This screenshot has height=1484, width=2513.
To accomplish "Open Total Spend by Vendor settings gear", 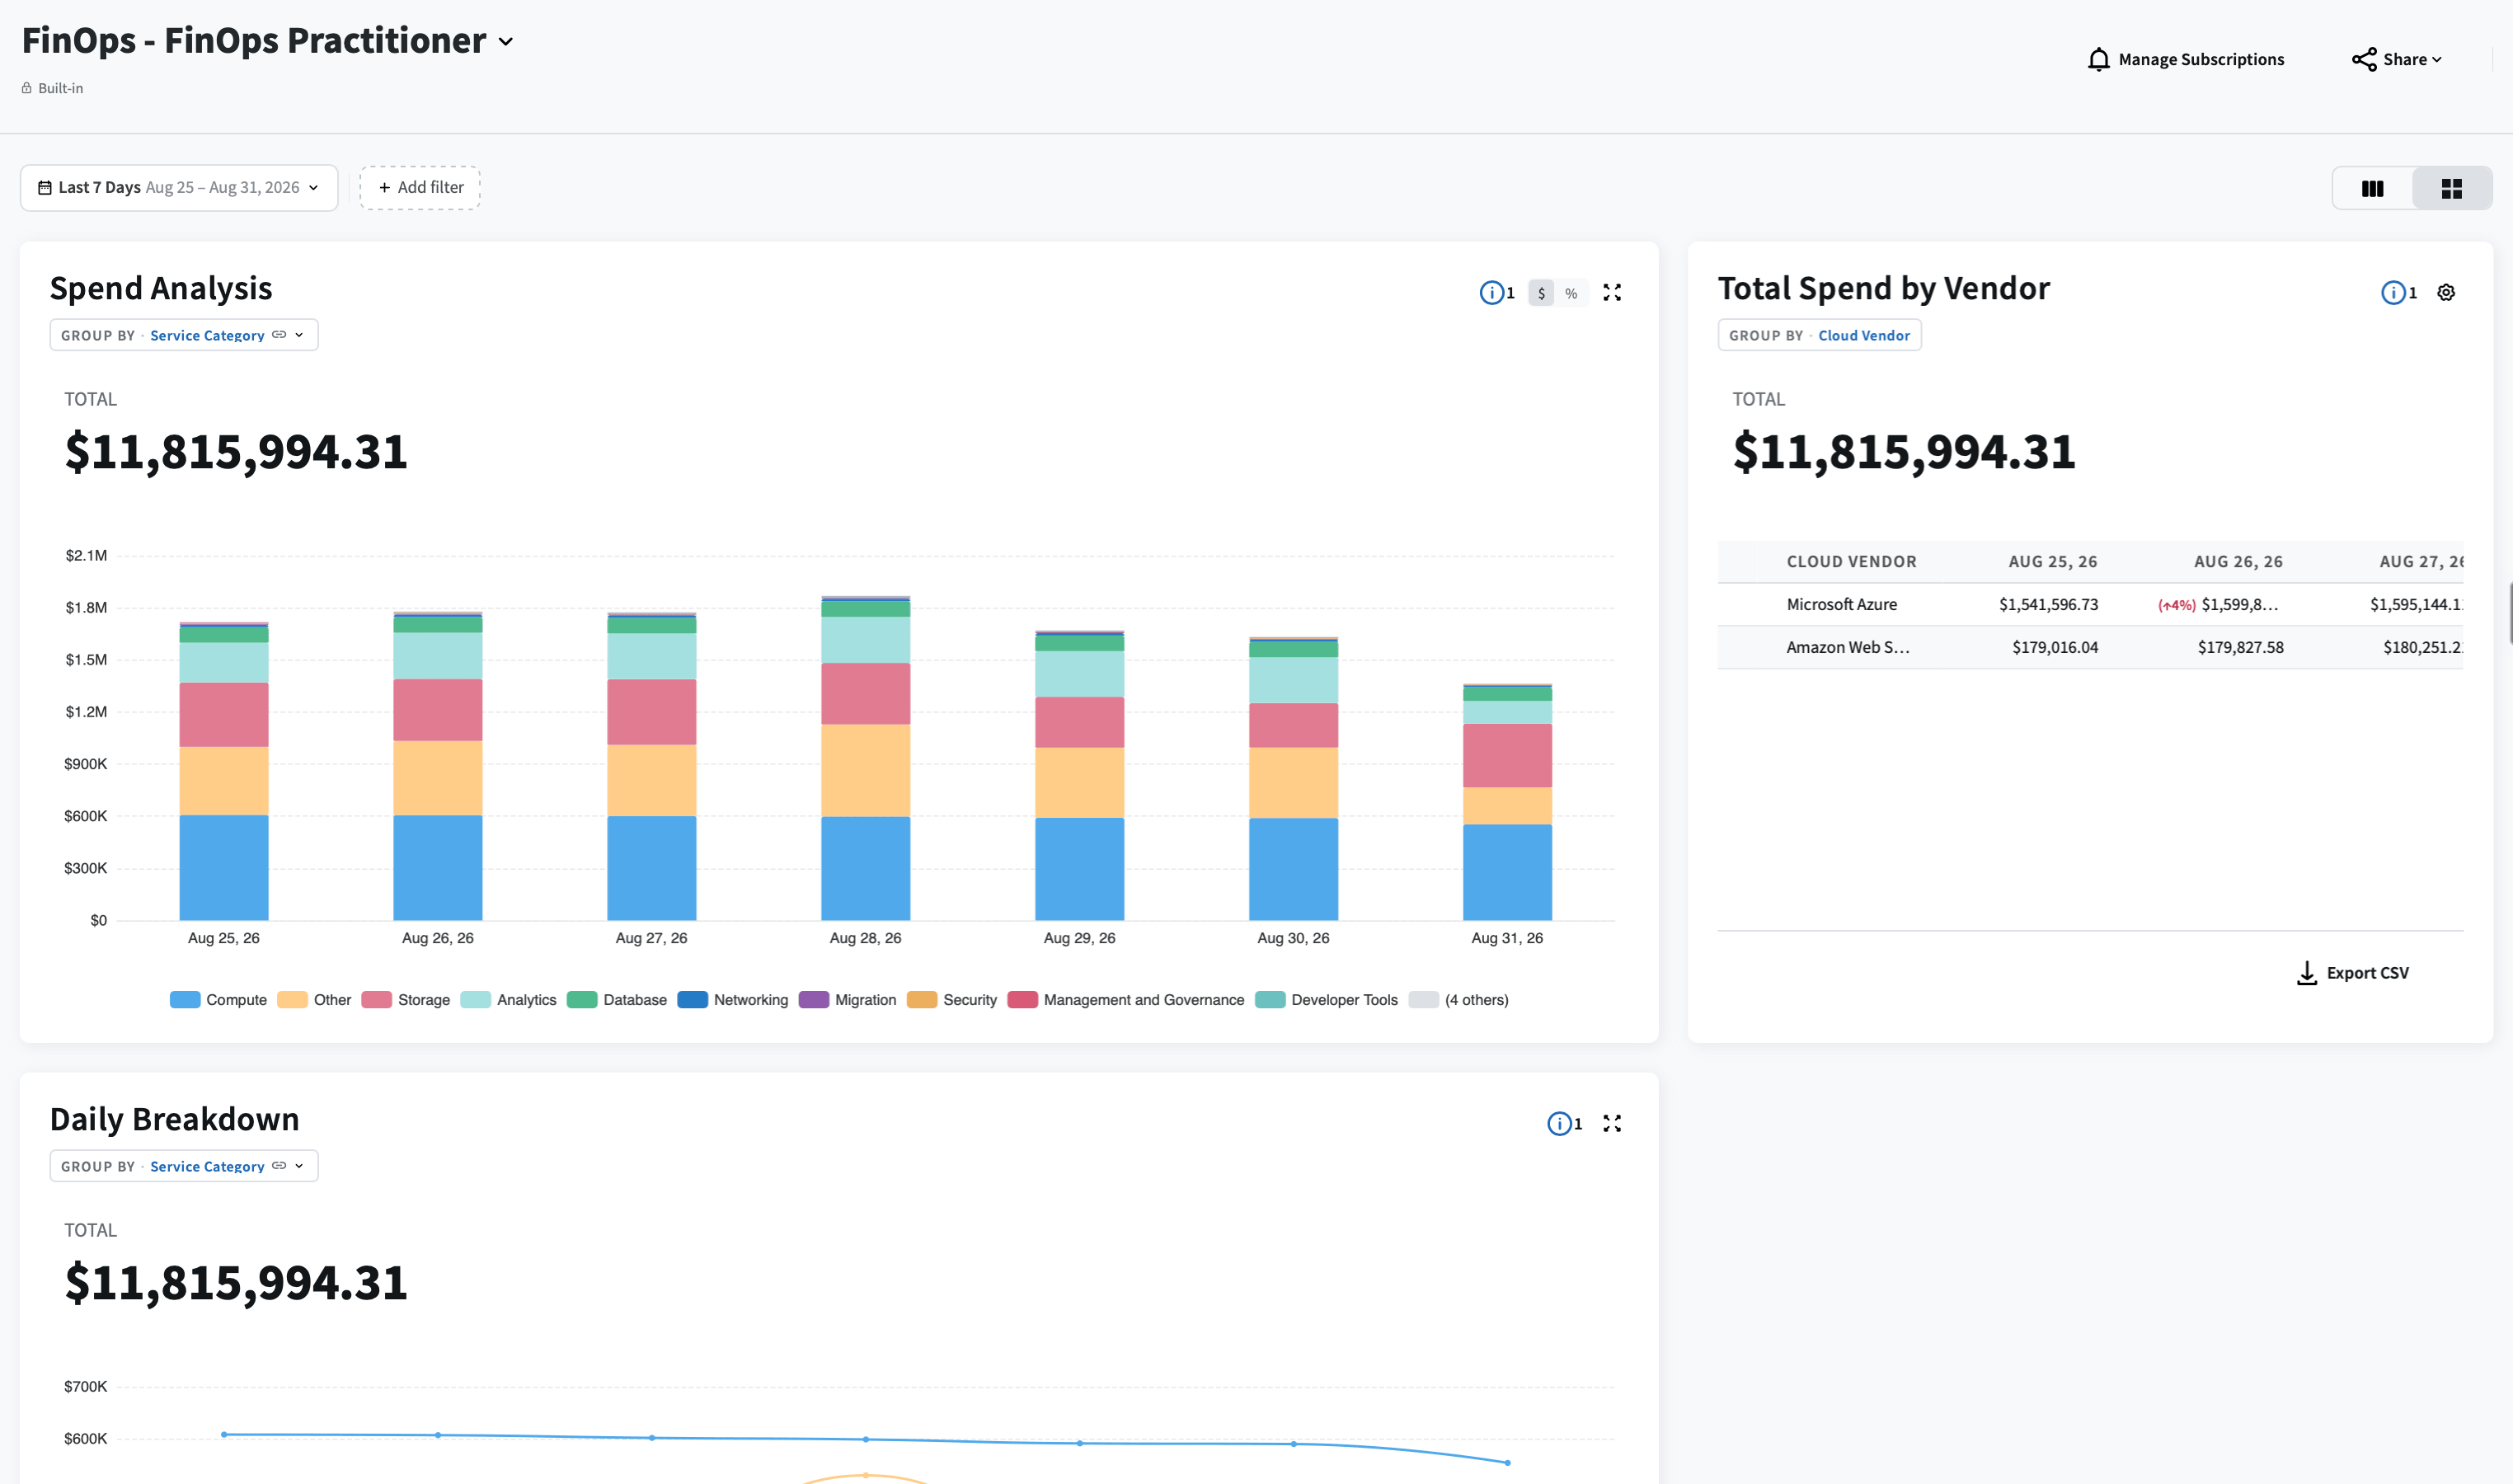I will click(2446, 293).
